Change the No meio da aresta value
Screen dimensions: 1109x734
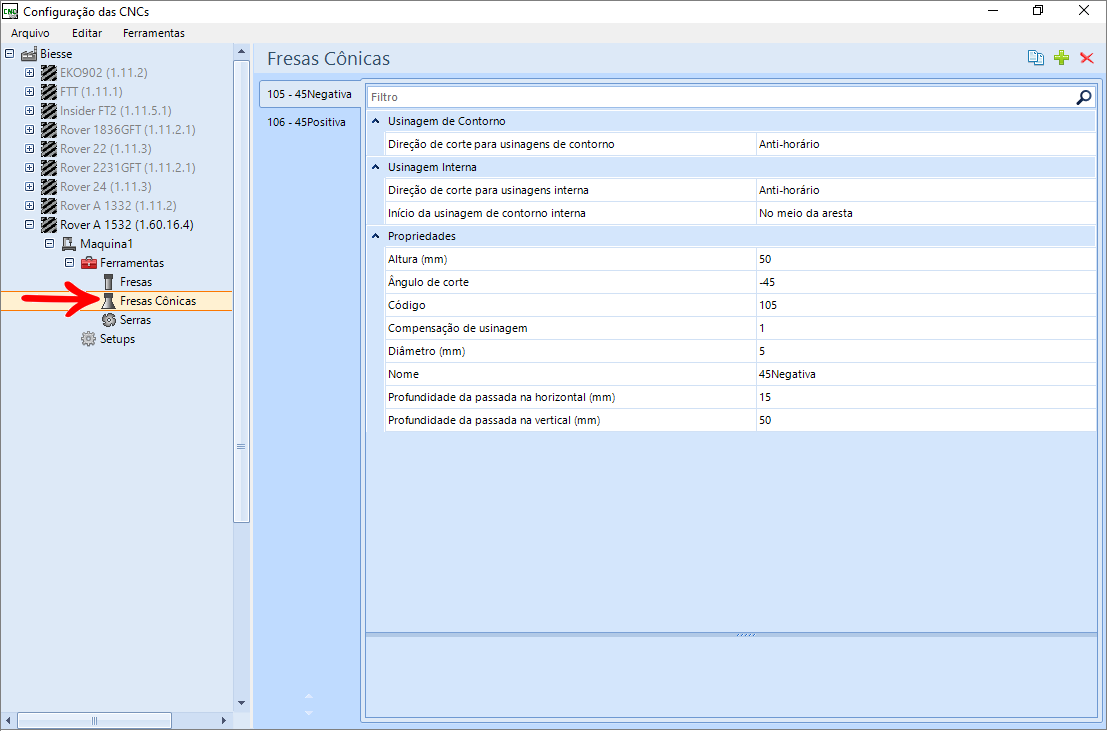tap(925, 214)
